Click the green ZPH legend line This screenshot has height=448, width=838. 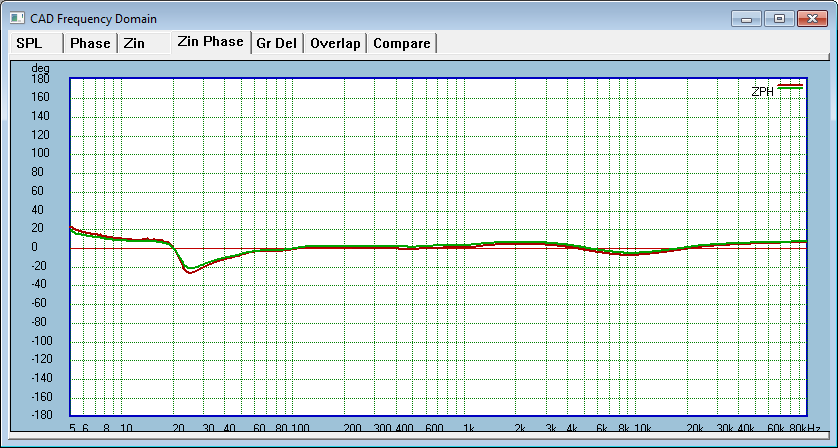(790, 88)
